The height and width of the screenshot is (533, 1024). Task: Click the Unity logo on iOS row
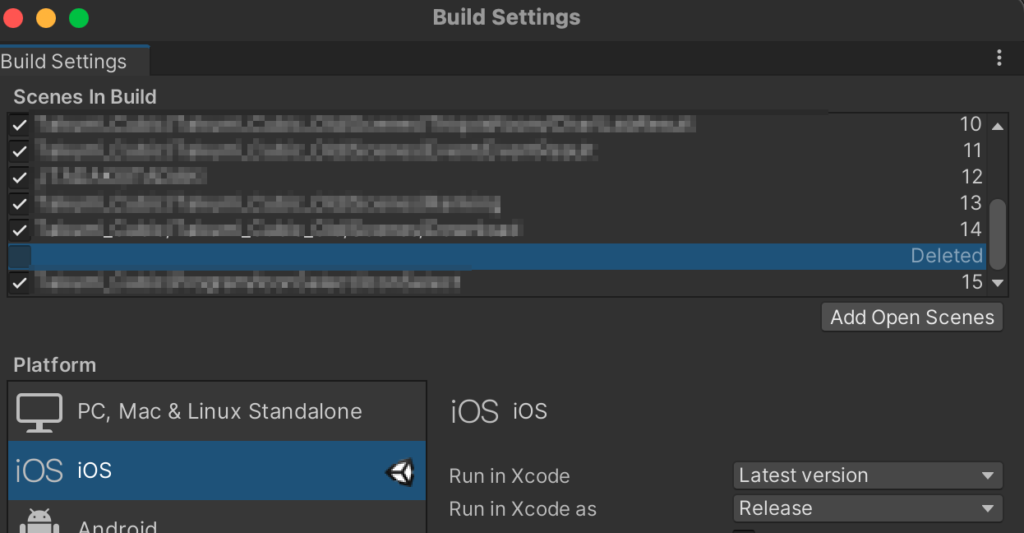click(x=400, y=472)
